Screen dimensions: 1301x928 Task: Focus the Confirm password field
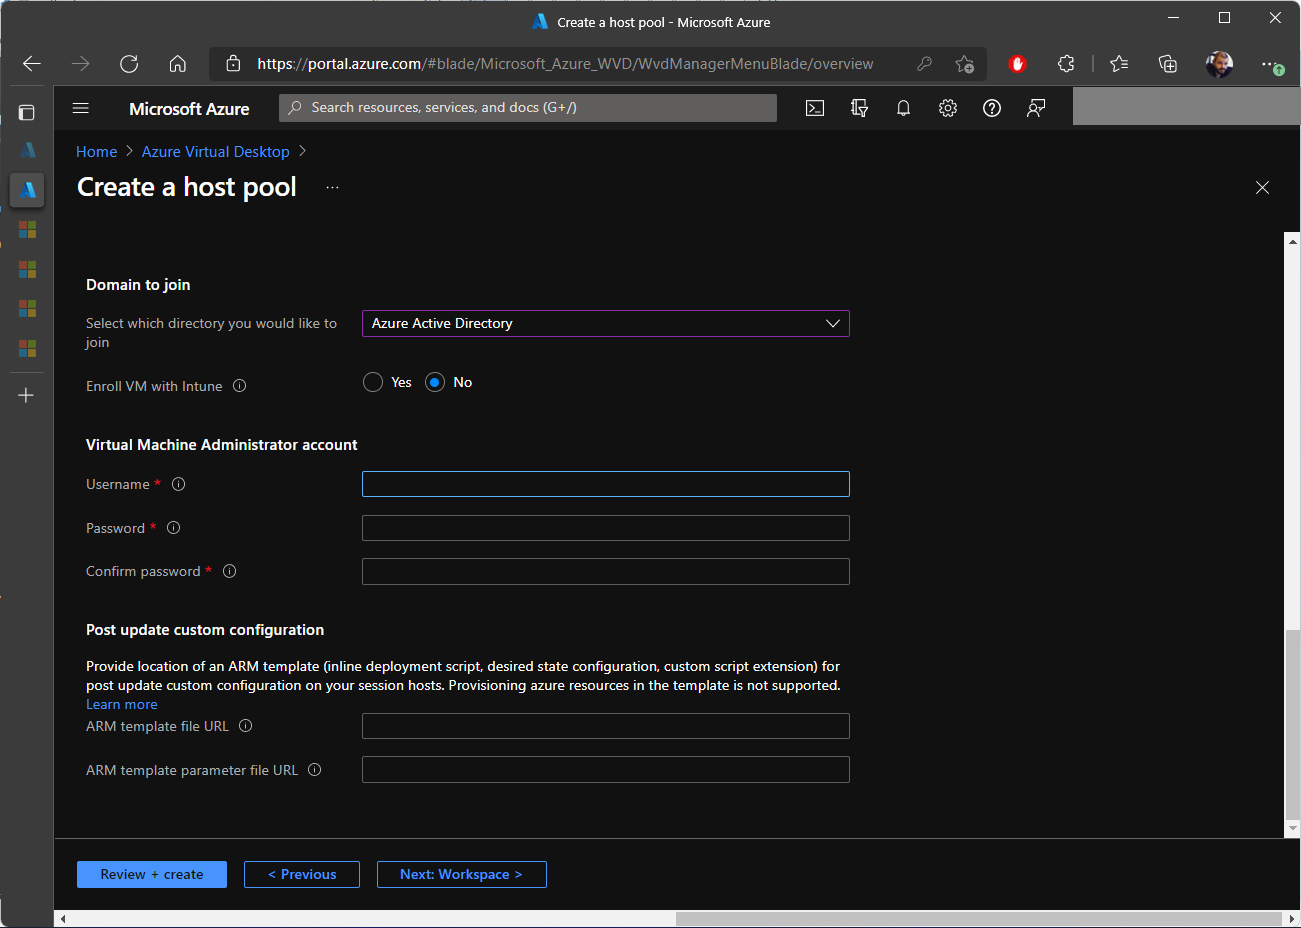(606, 571)
